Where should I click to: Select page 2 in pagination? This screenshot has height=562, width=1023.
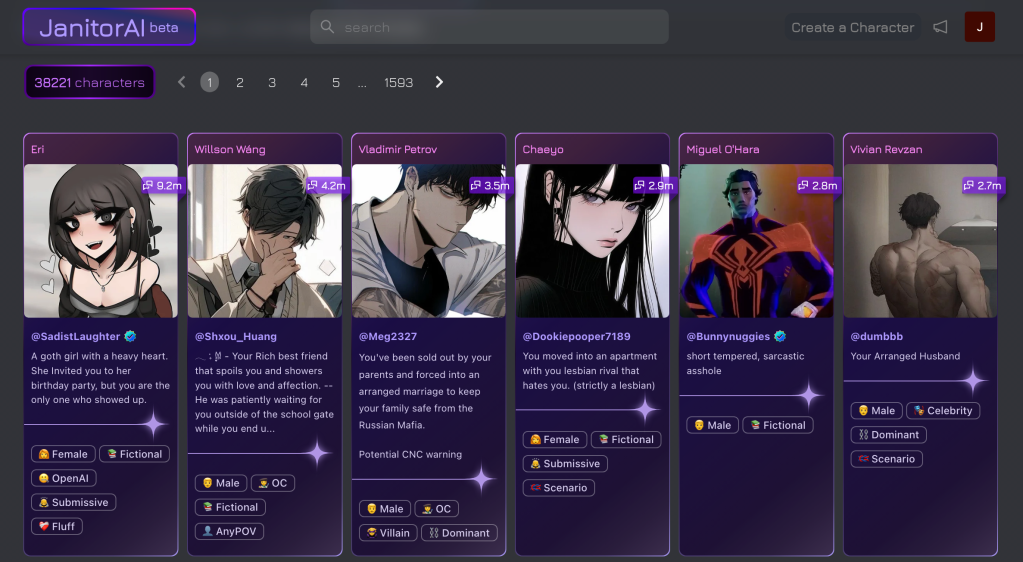point(240,82)
